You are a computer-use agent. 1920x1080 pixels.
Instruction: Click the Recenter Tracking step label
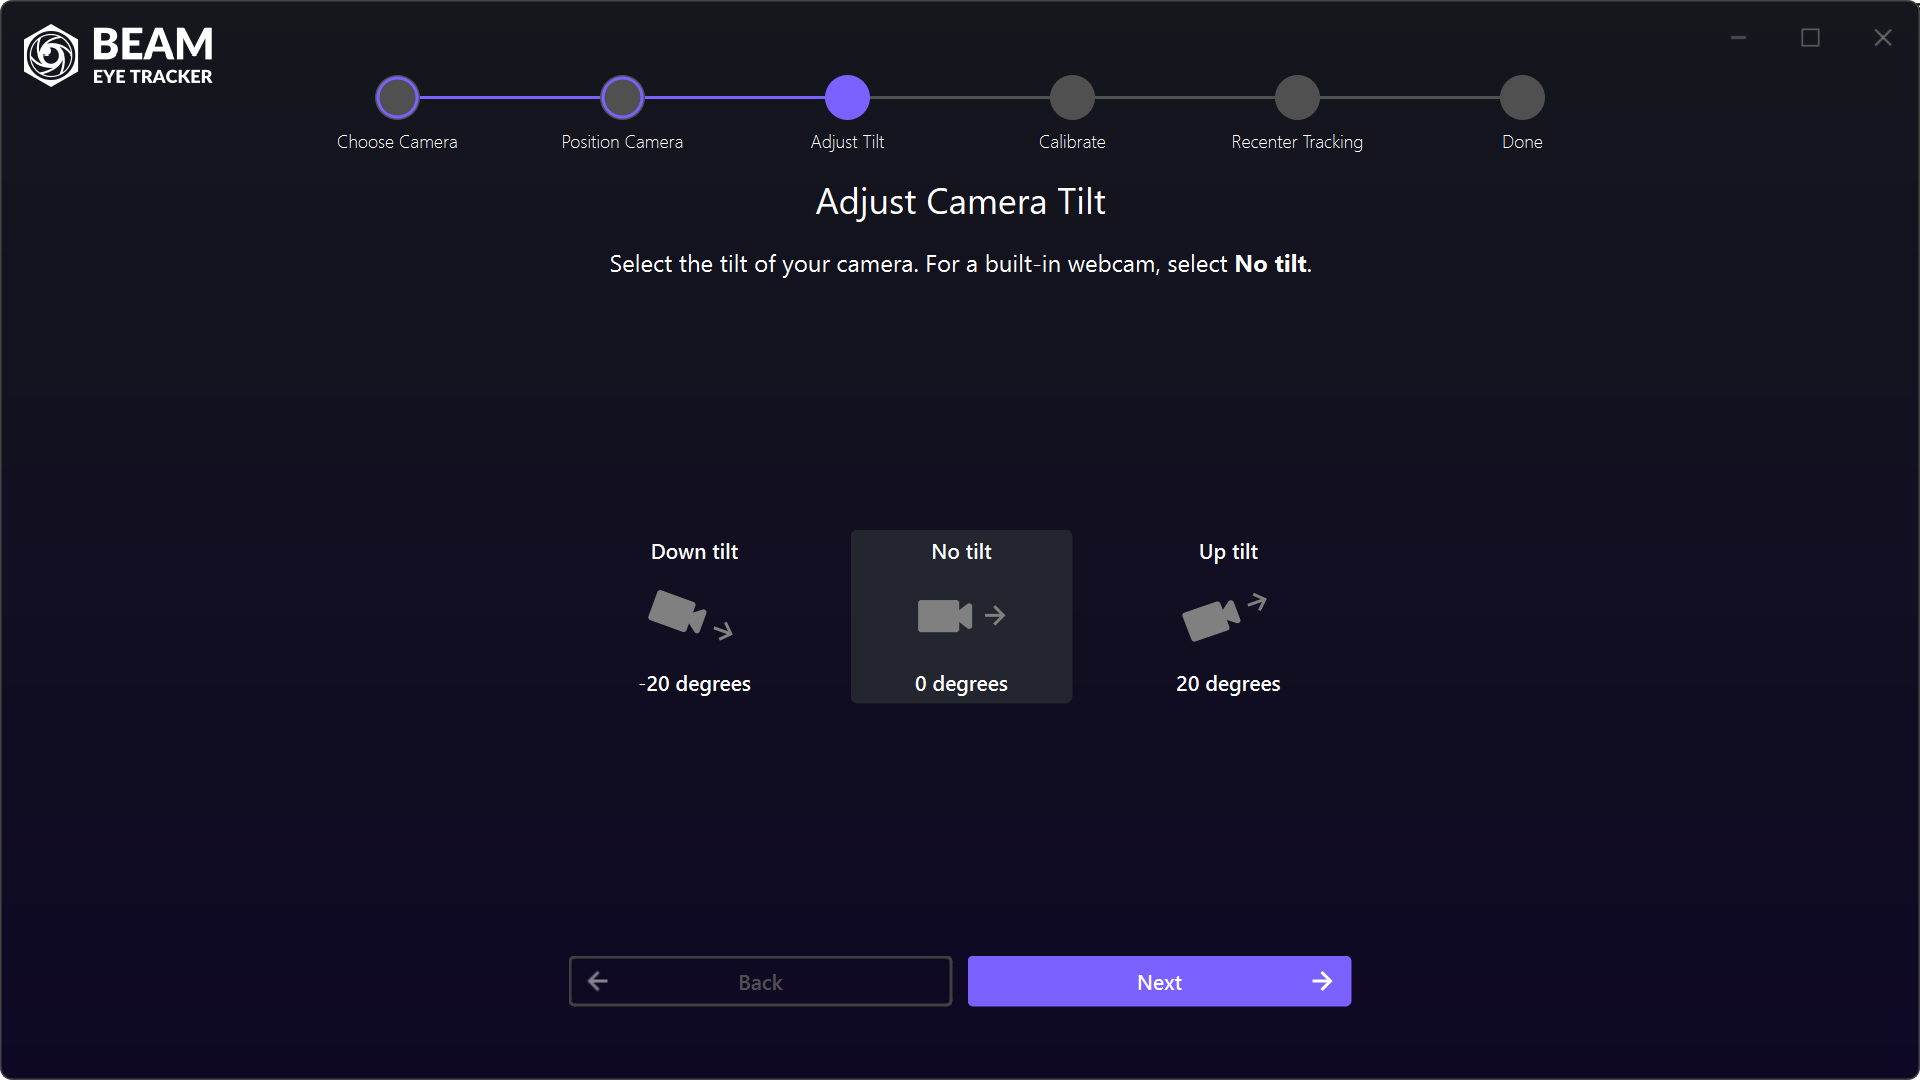1297,142
